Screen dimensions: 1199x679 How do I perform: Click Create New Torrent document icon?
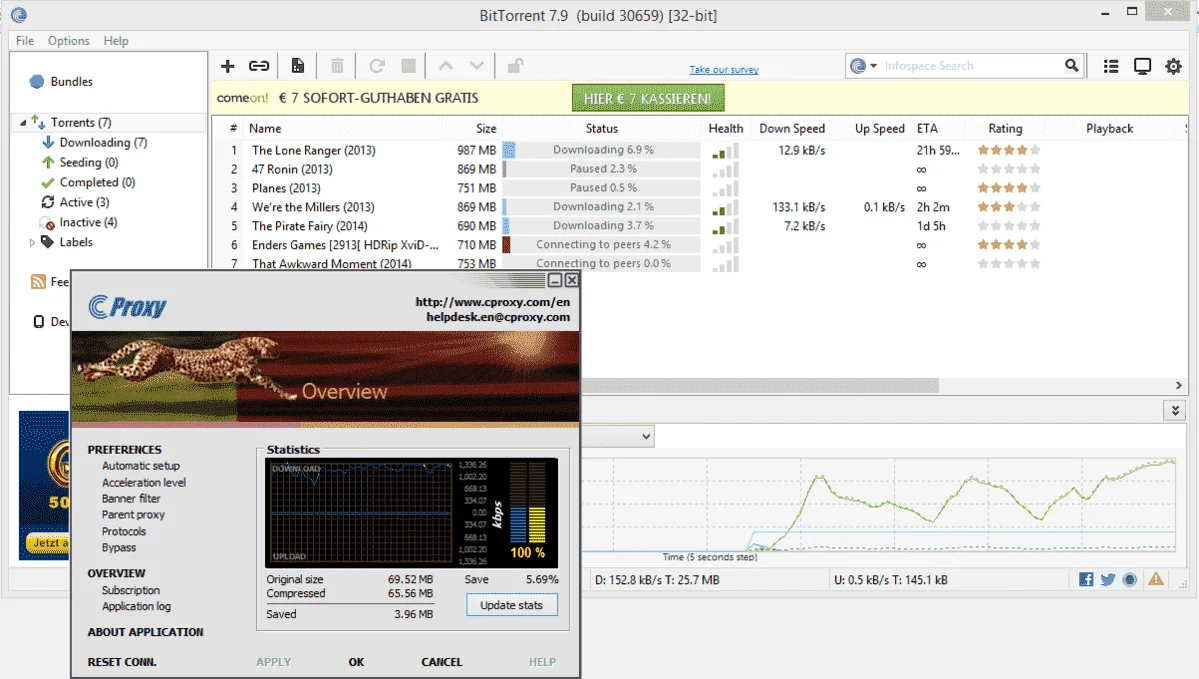[x=297, y=67]
